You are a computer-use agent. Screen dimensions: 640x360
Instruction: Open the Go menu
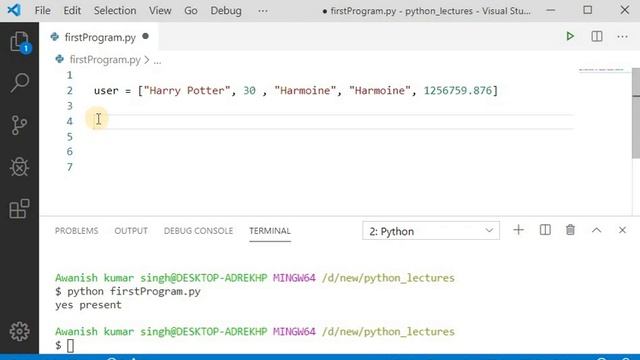click(191, 11)
